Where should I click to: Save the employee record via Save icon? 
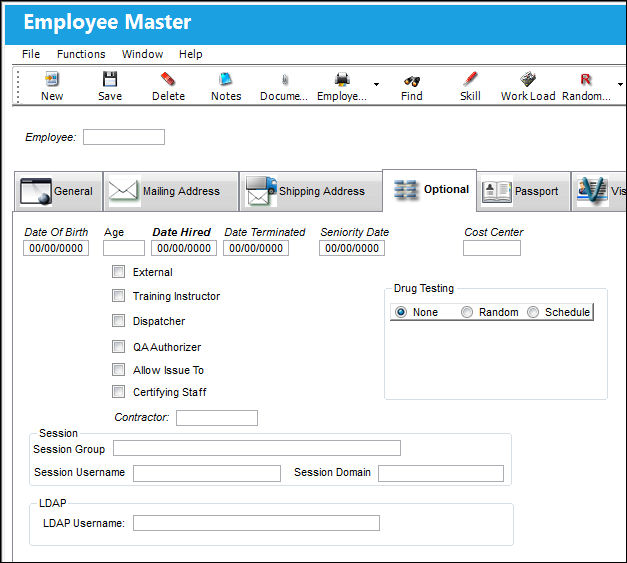pos(110,79)
